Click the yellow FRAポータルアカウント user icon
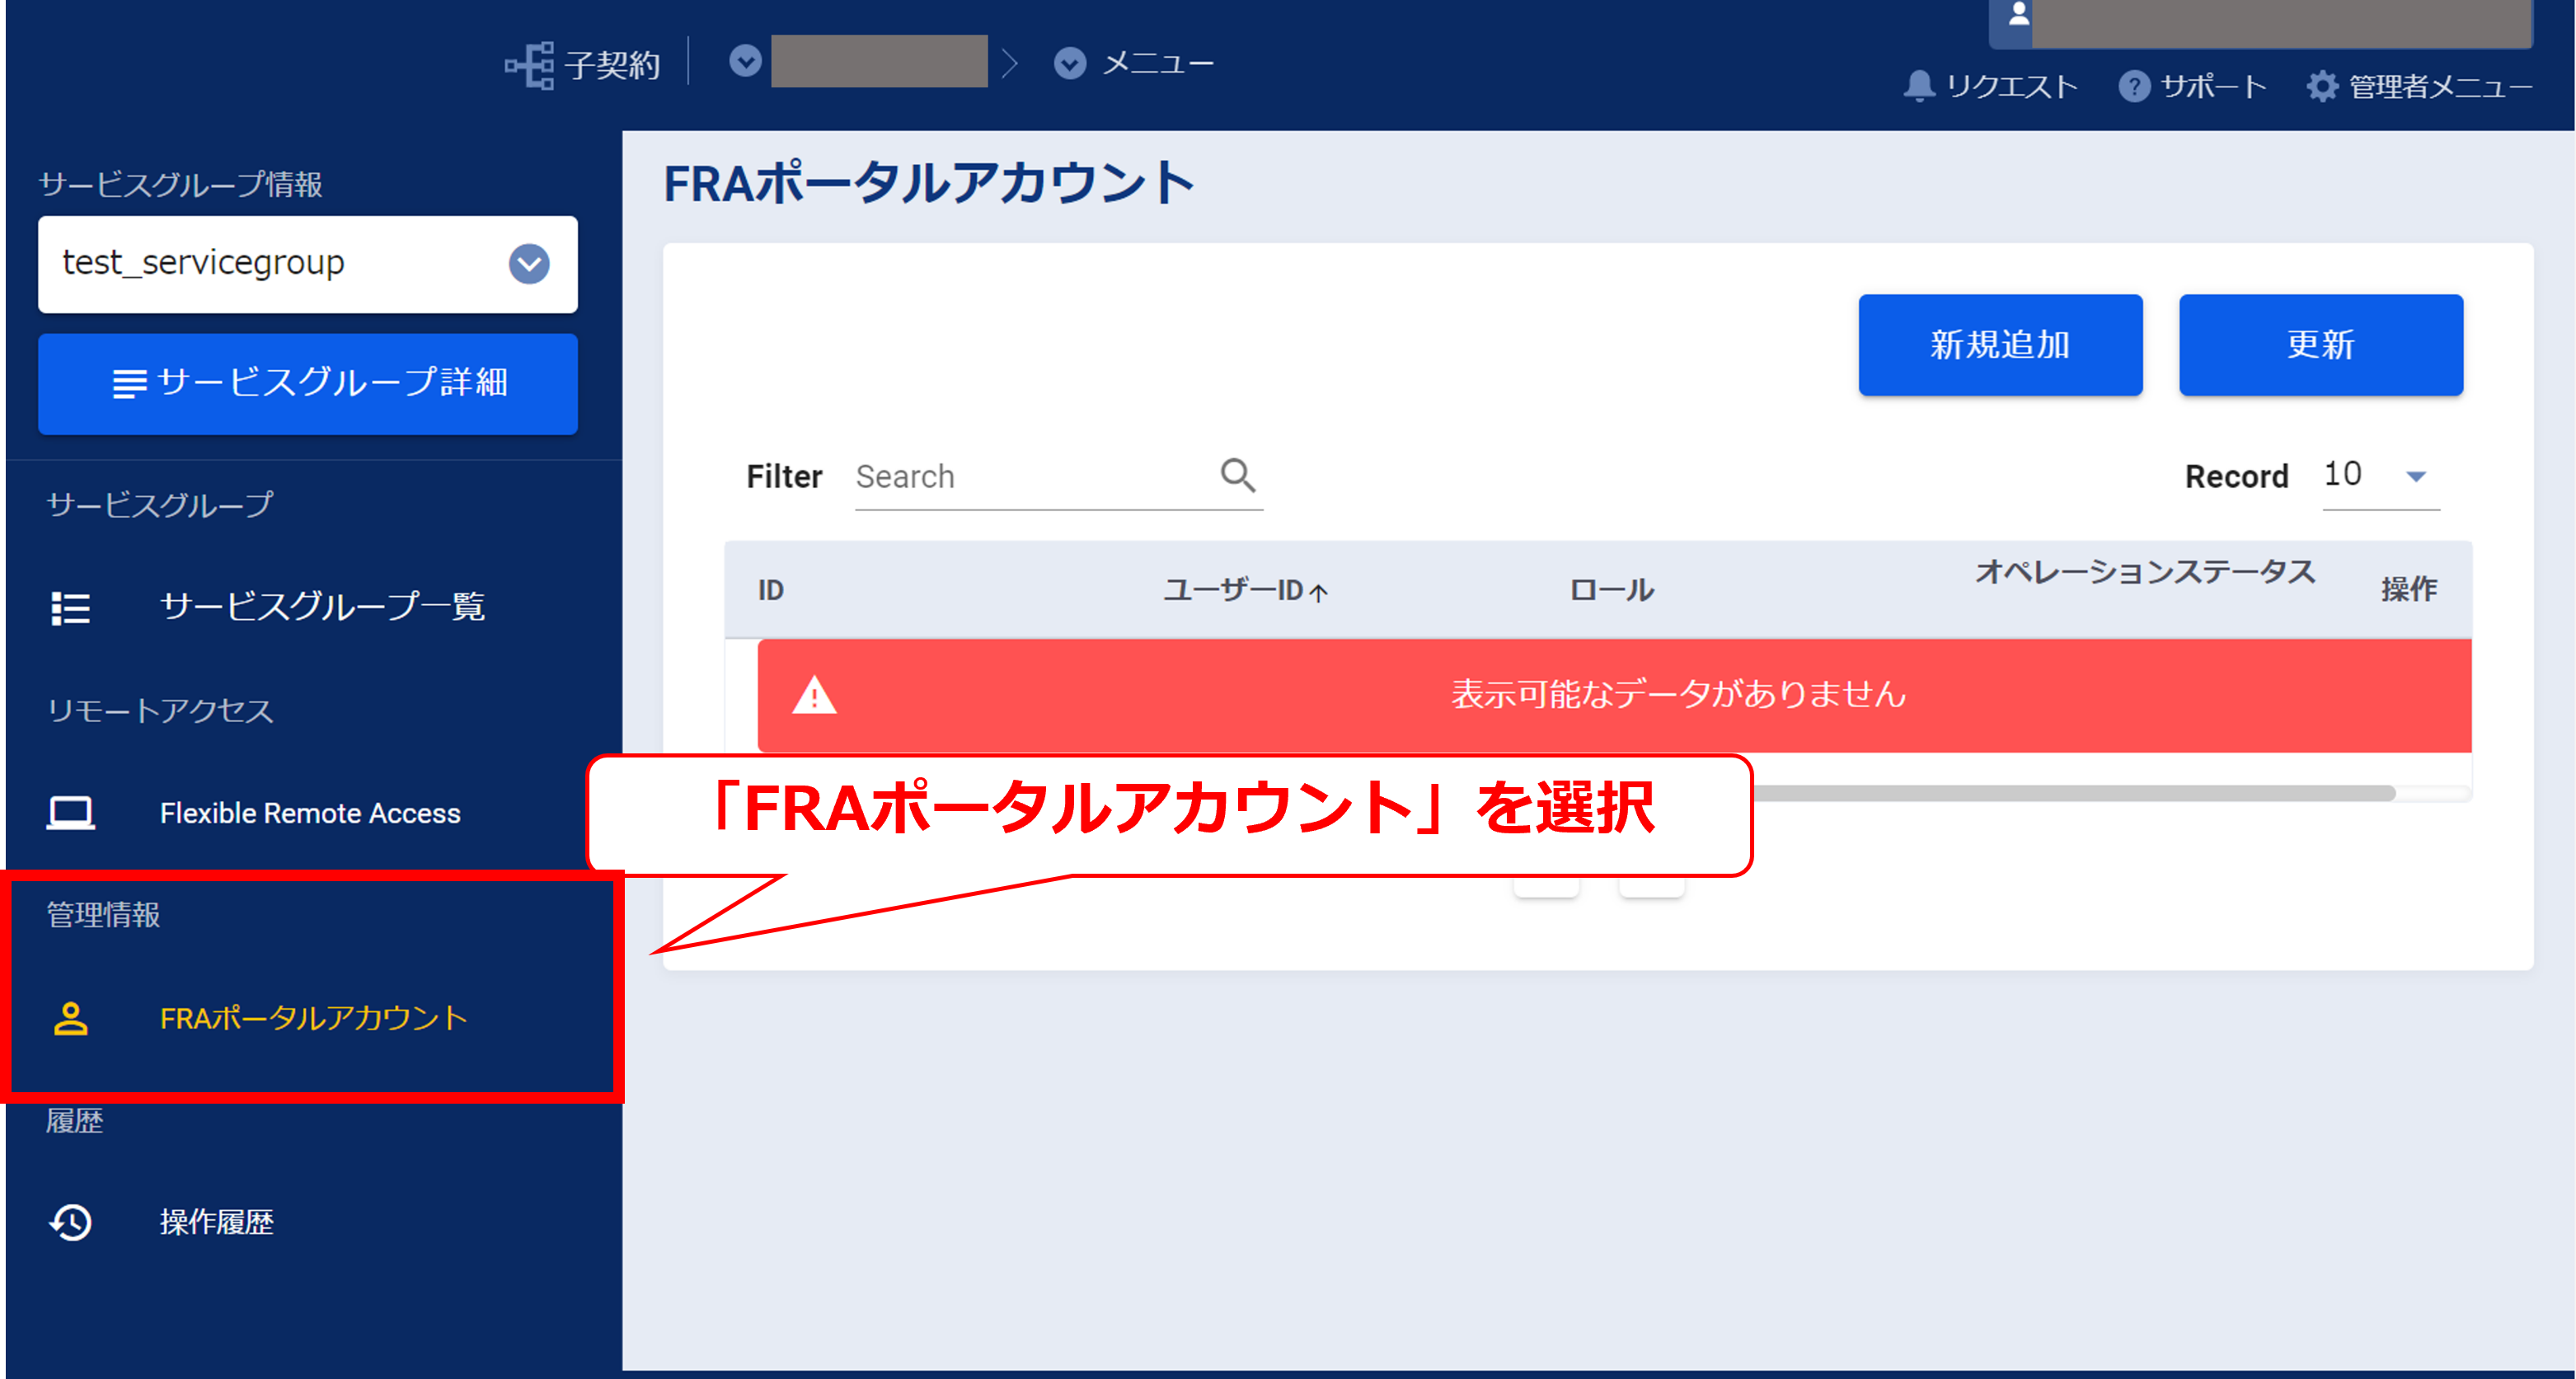The image size is (2576, 1379). 69,1019
